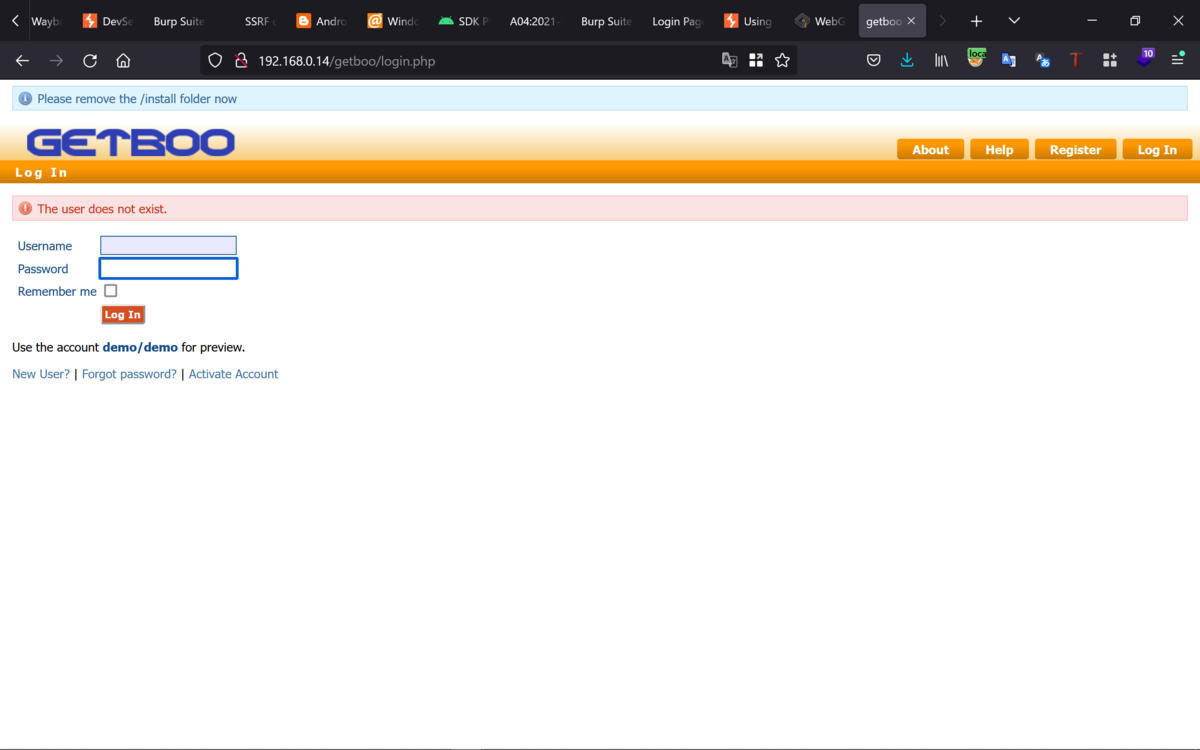Click 'The user does not exist.' error message
The image size is (1200, 750).
(x=102, y=209)
